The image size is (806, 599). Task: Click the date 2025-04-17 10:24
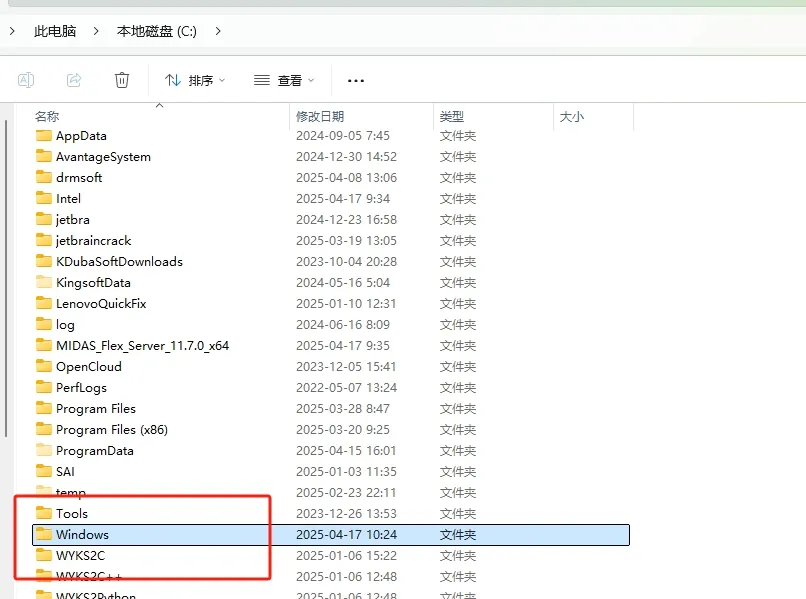pos(346,535)
